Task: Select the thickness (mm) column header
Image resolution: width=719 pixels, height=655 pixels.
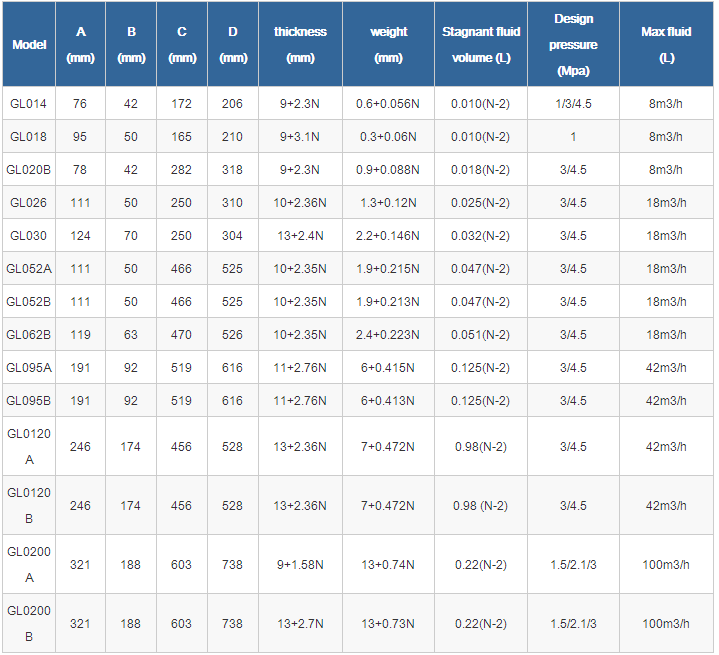Action: tap(300, 44)
